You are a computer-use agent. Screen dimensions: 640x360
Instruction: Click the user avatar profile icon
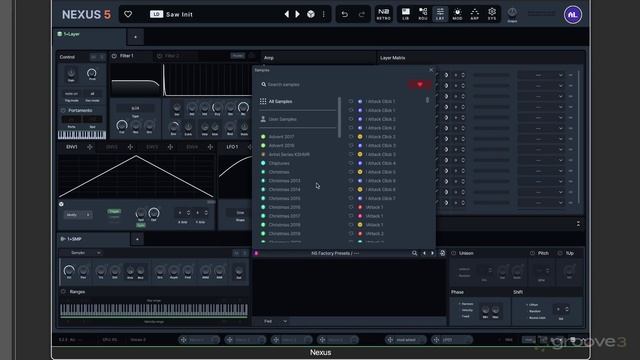tap(573, 15)
